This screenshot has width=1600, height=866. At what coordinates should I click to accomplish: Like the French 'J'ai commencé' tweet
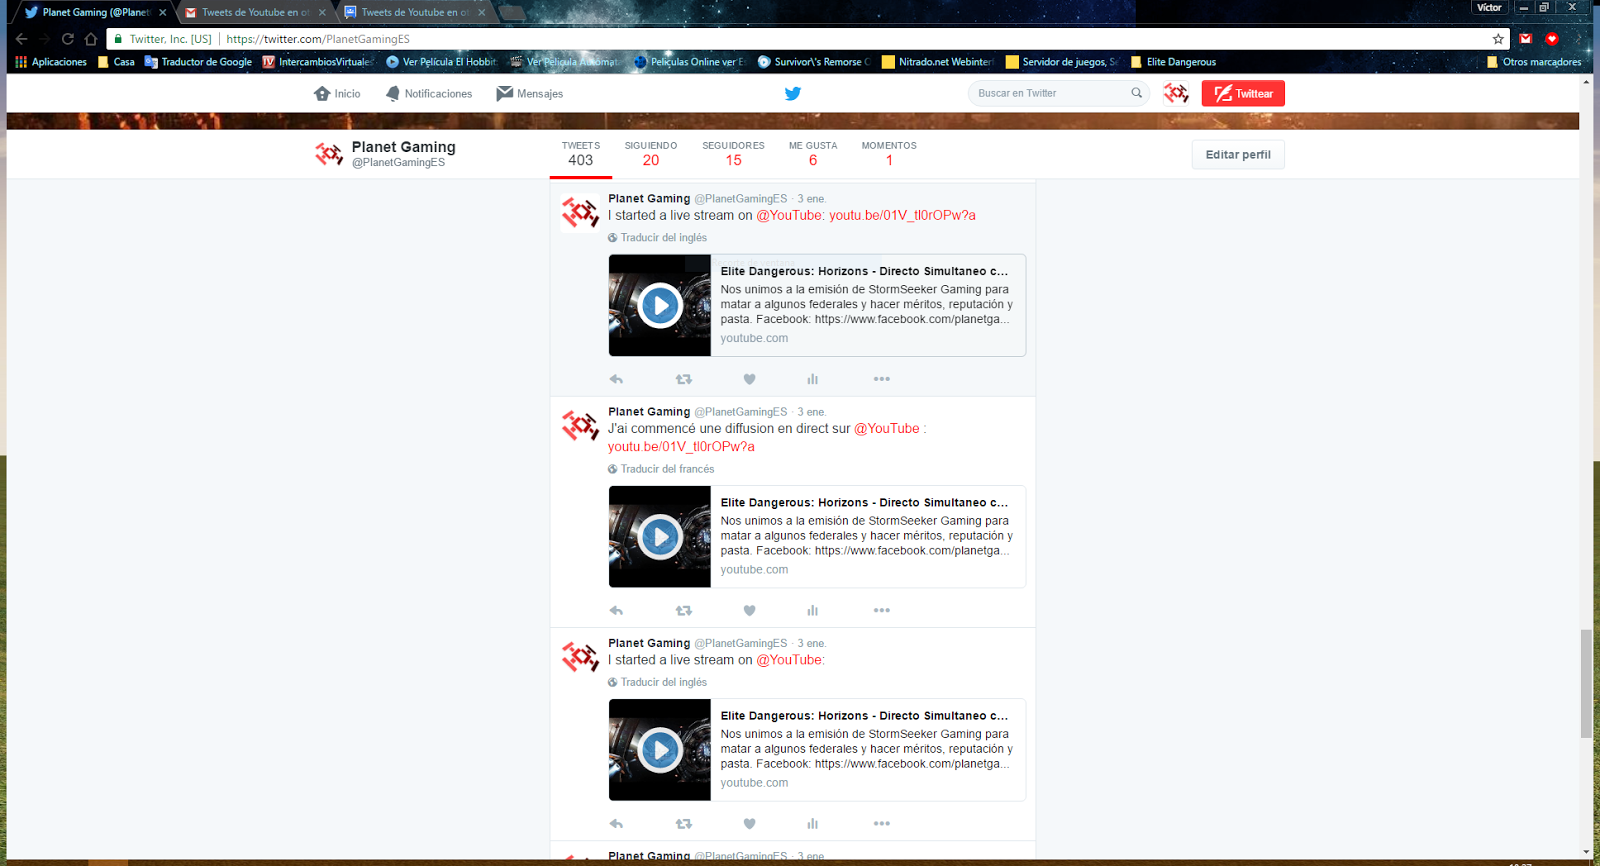(749, 610)
